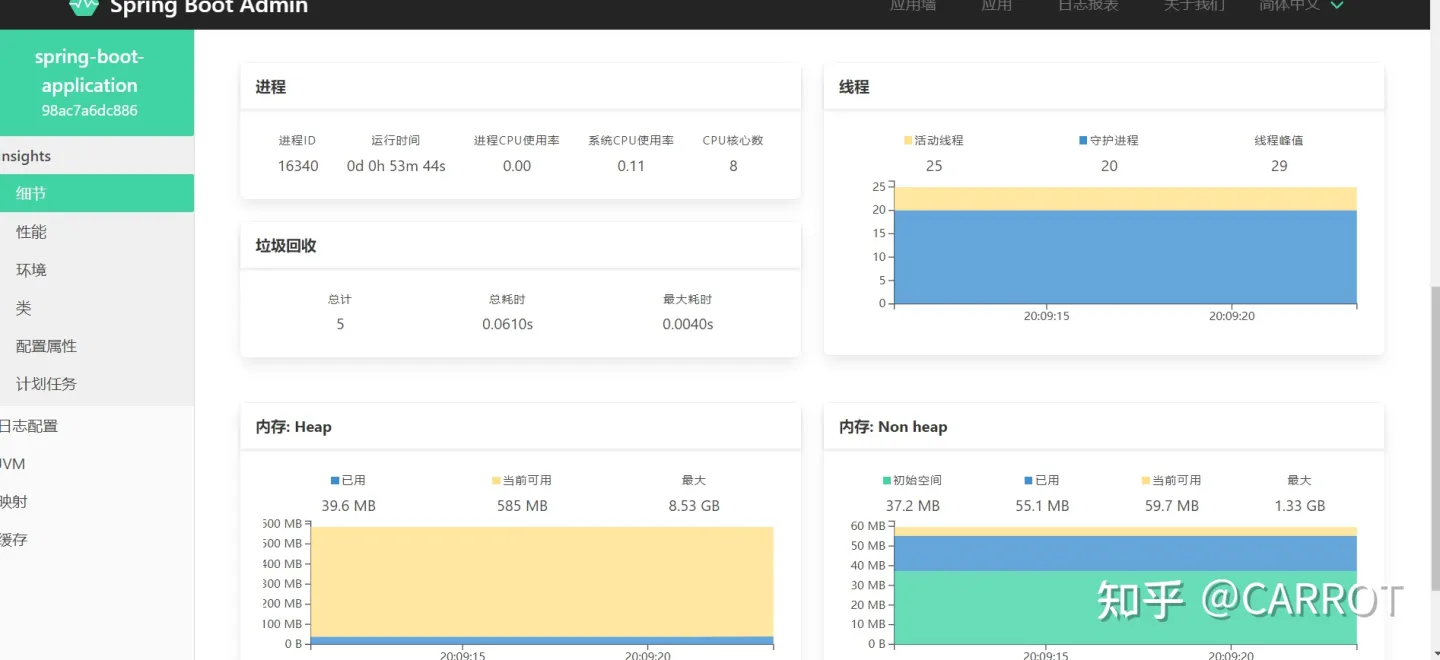The width and height of the screenshot is (1440, 660).
Task: Select 类 from the Insights sidebar
Action: click(x=26, y=308)
